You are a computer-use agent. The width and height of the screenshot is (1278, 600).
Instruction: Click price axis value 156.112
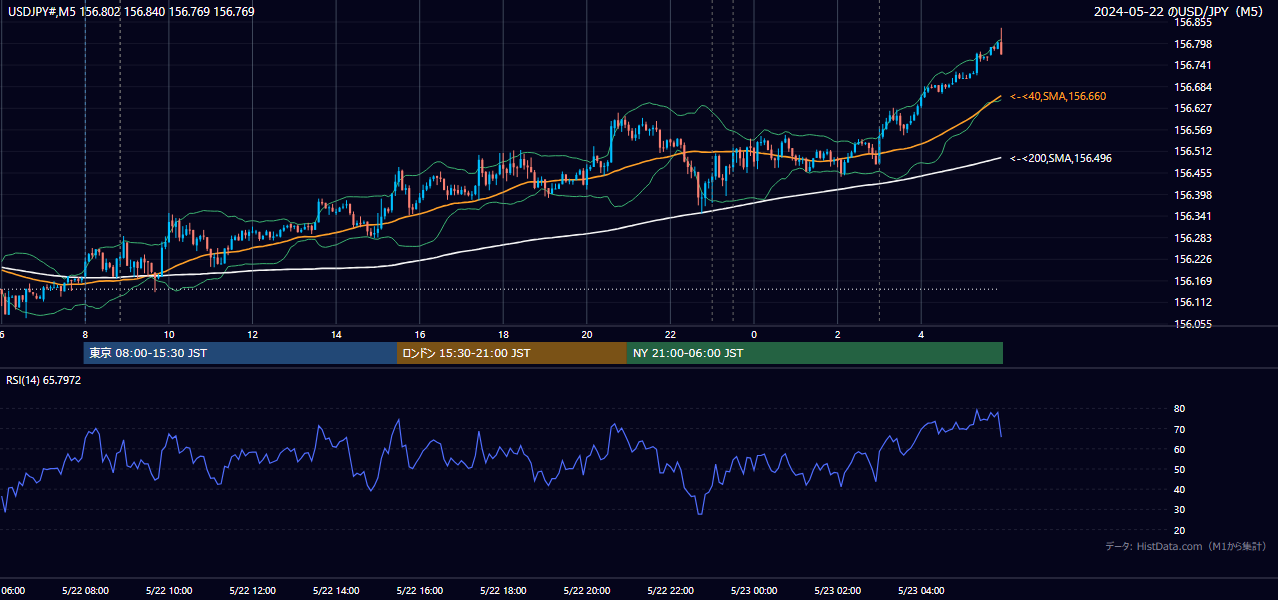click(1193, 303)
